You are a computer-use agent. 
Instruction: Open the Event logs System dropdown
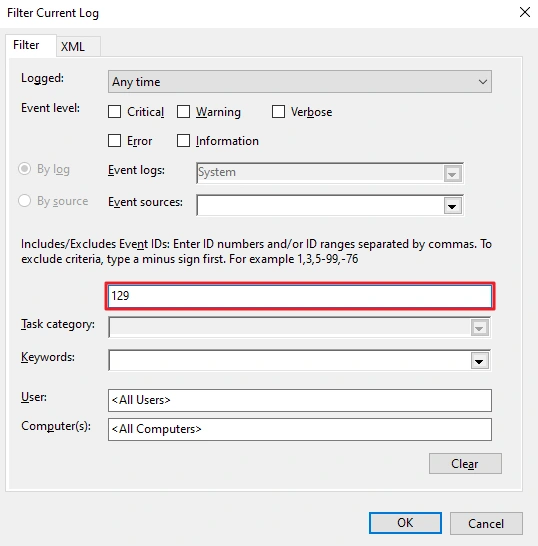pyautogui.click(x=452, y=173)
